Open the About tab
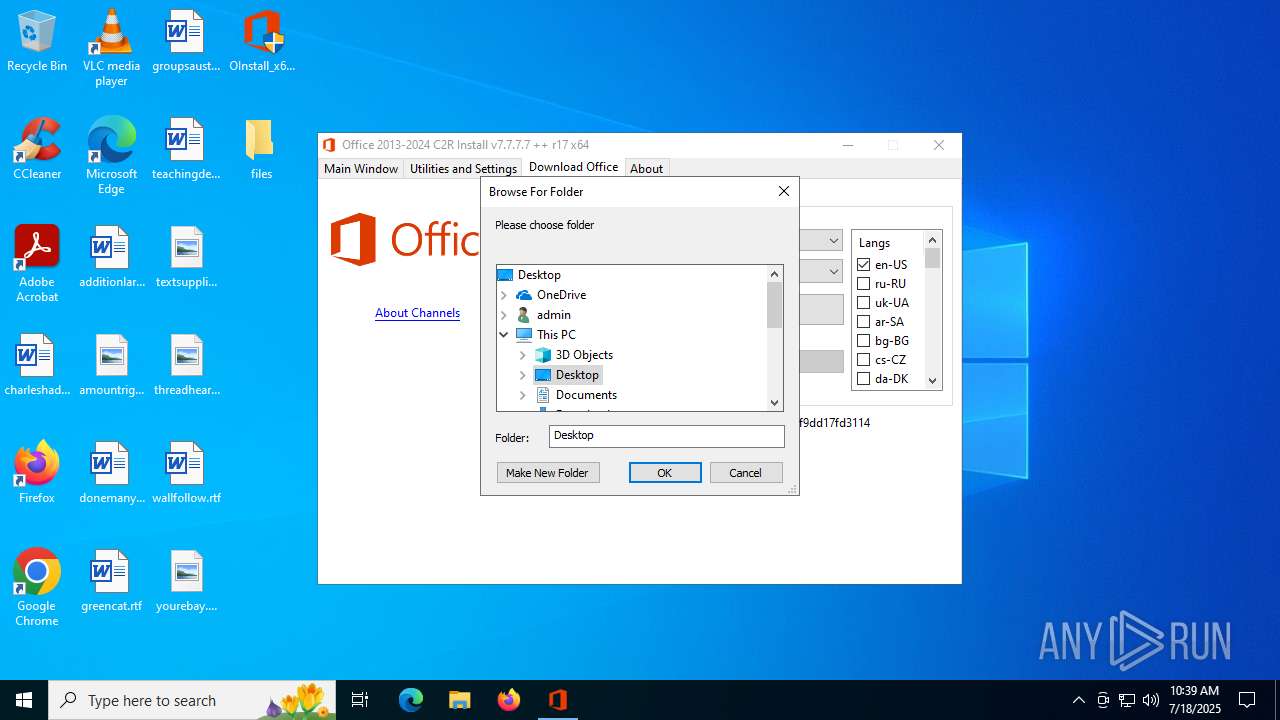This screenshot has height=720, width=1280. 646,169
